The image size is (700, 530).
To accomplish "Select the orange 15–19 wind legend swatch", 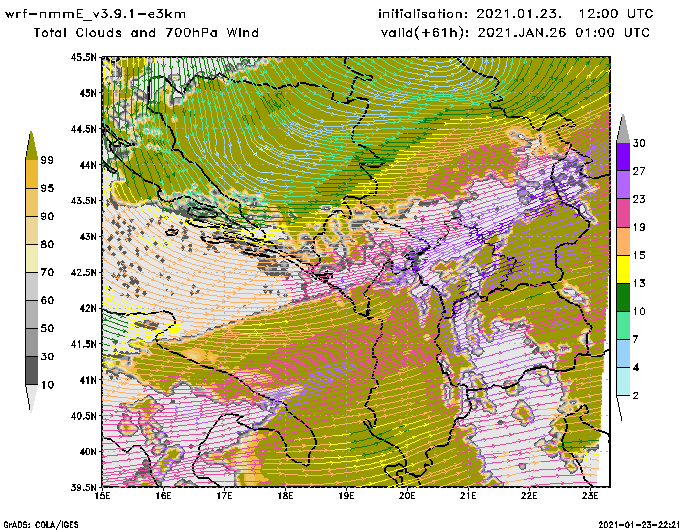I will (x=623, y=241).
